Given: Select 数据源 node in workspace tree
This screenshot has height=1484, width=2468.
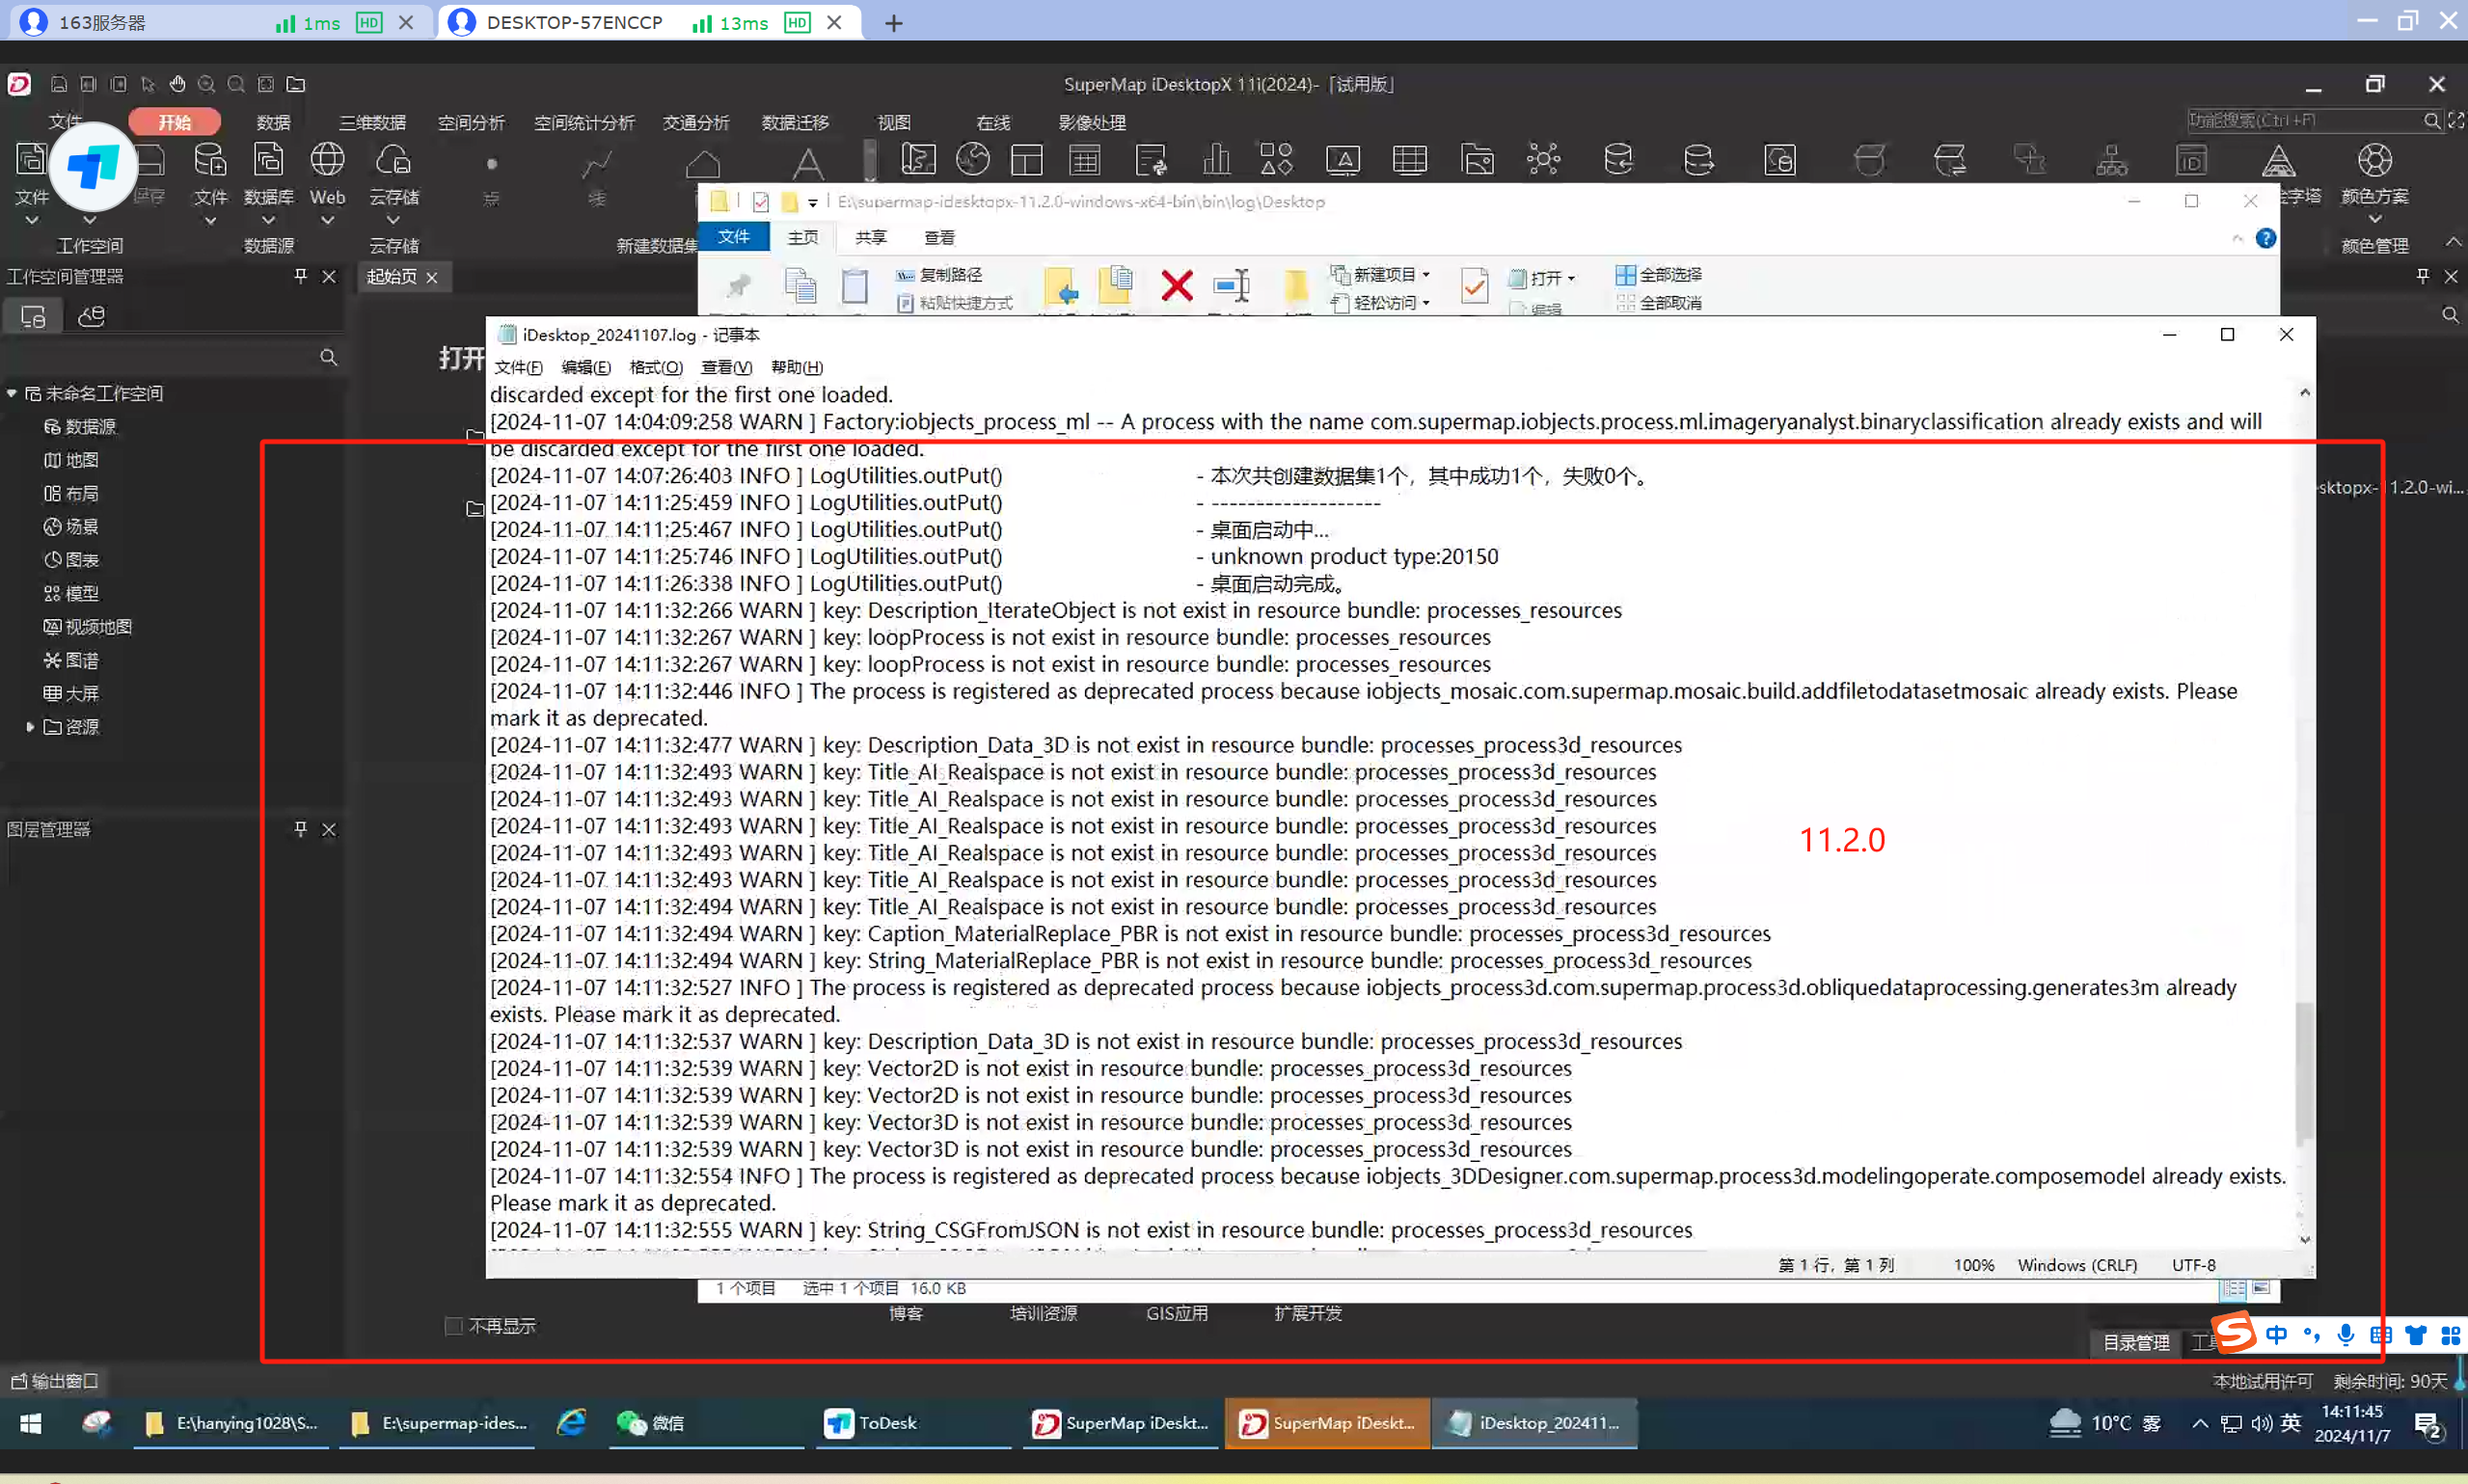Looking at the screenshot, I should 80,427.
